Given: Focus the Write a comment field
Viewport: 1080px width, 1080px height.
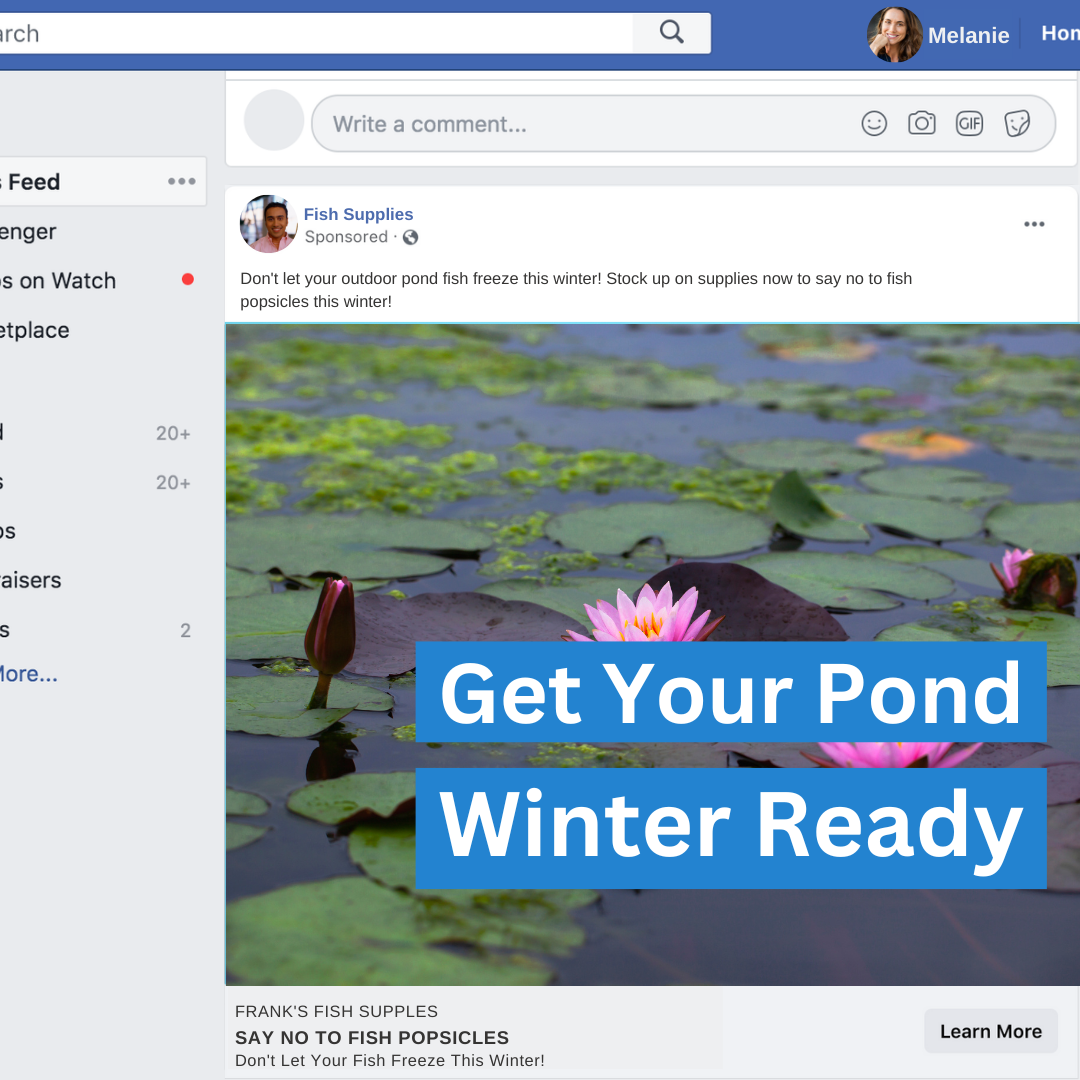Looking at the screenshot, I should 683,124.
